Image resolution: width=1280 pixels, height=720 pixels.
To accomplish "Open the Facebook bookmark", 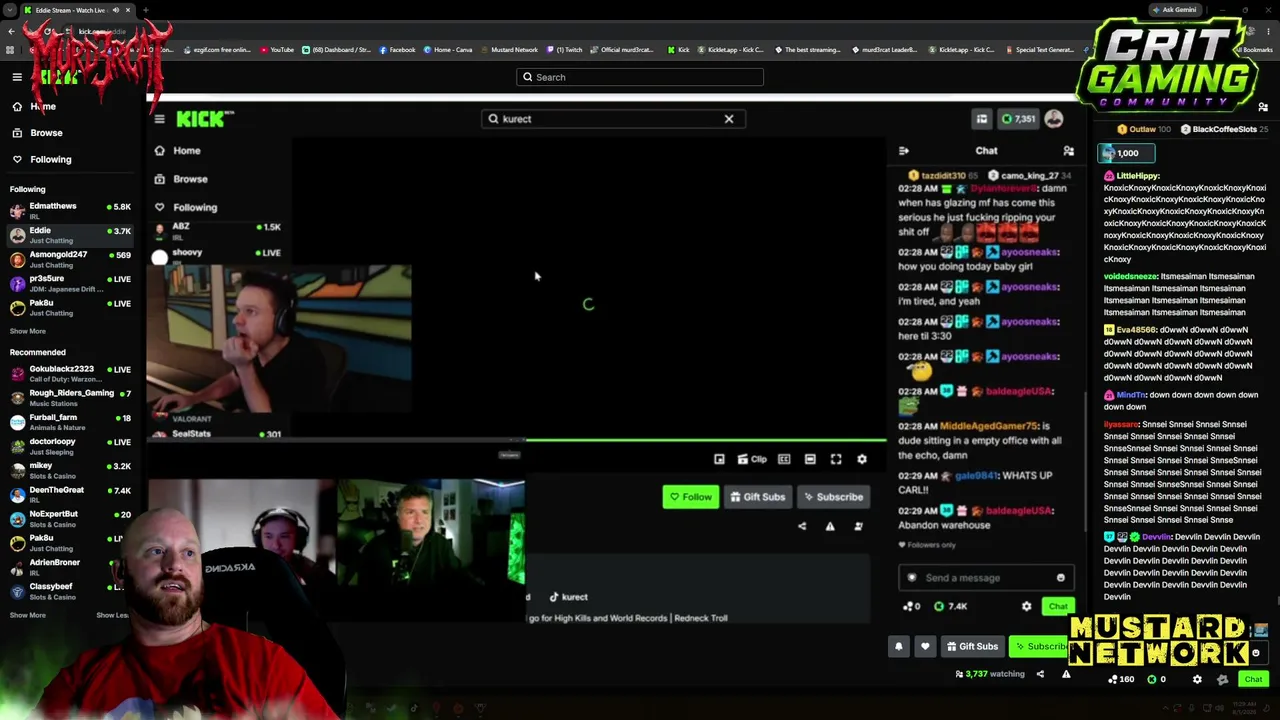I will pyautogui.click(x=397, y=50).
